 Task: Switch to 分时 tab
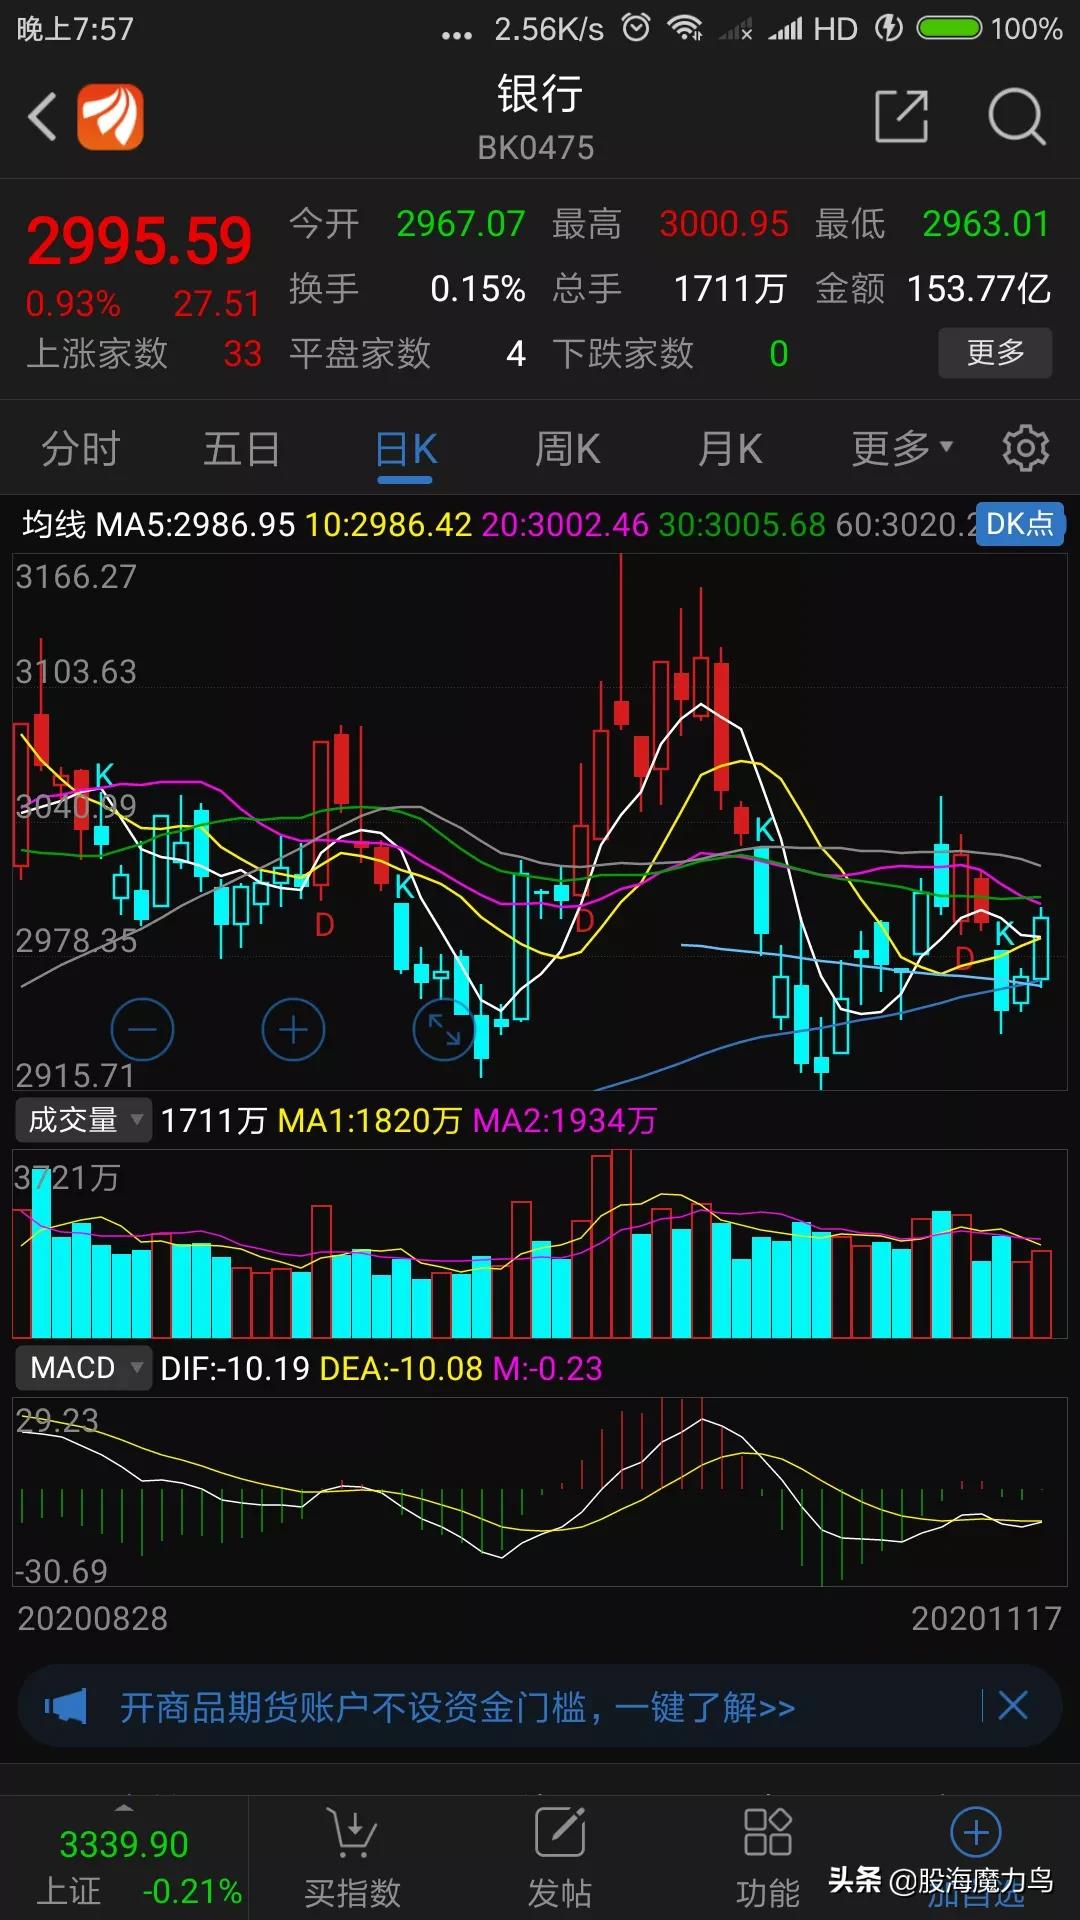pos(81,449)
